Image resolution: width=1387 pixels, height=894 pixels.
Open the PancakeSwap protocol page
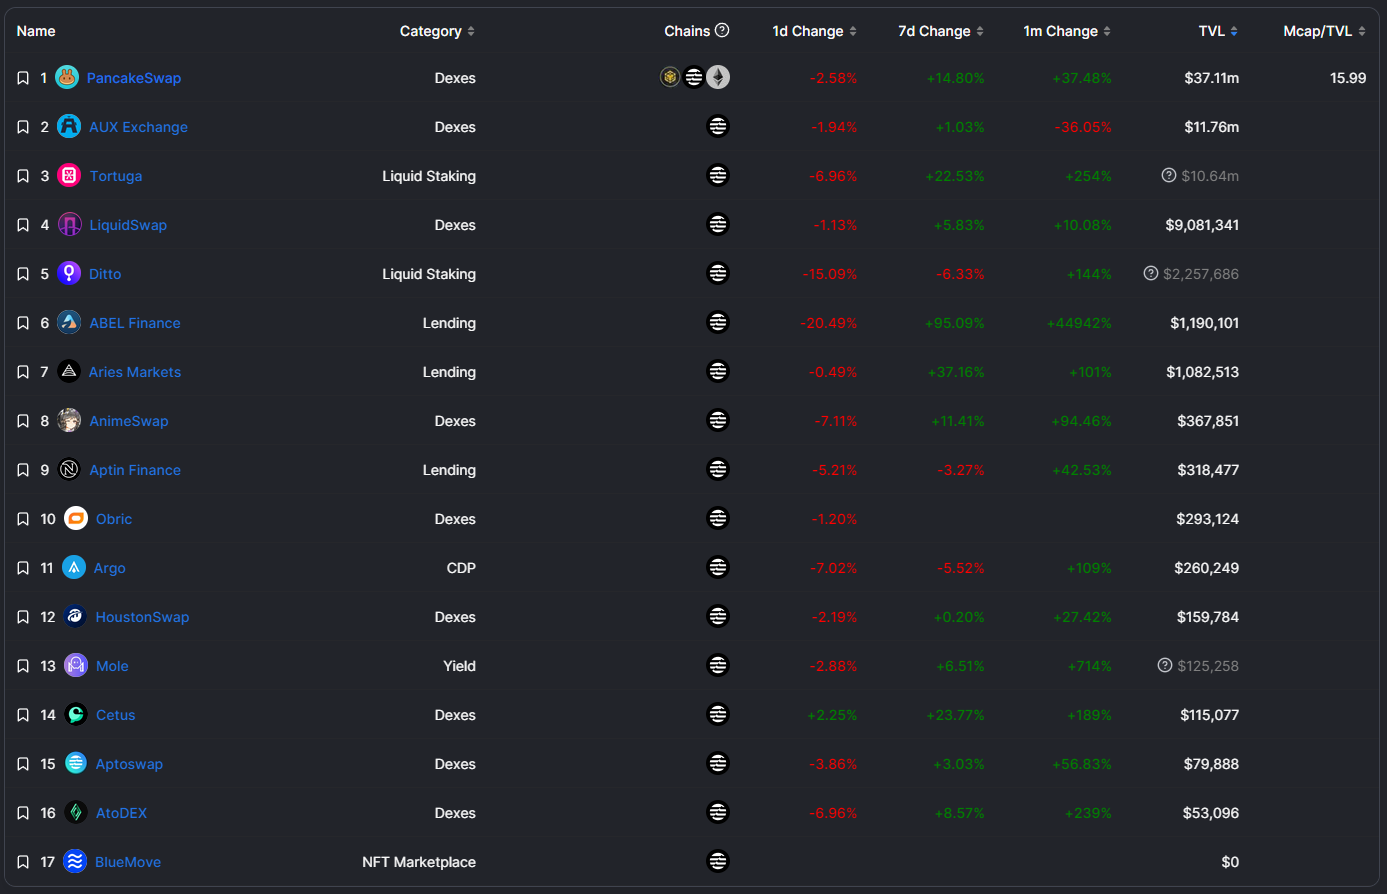(x=134, y=78)
